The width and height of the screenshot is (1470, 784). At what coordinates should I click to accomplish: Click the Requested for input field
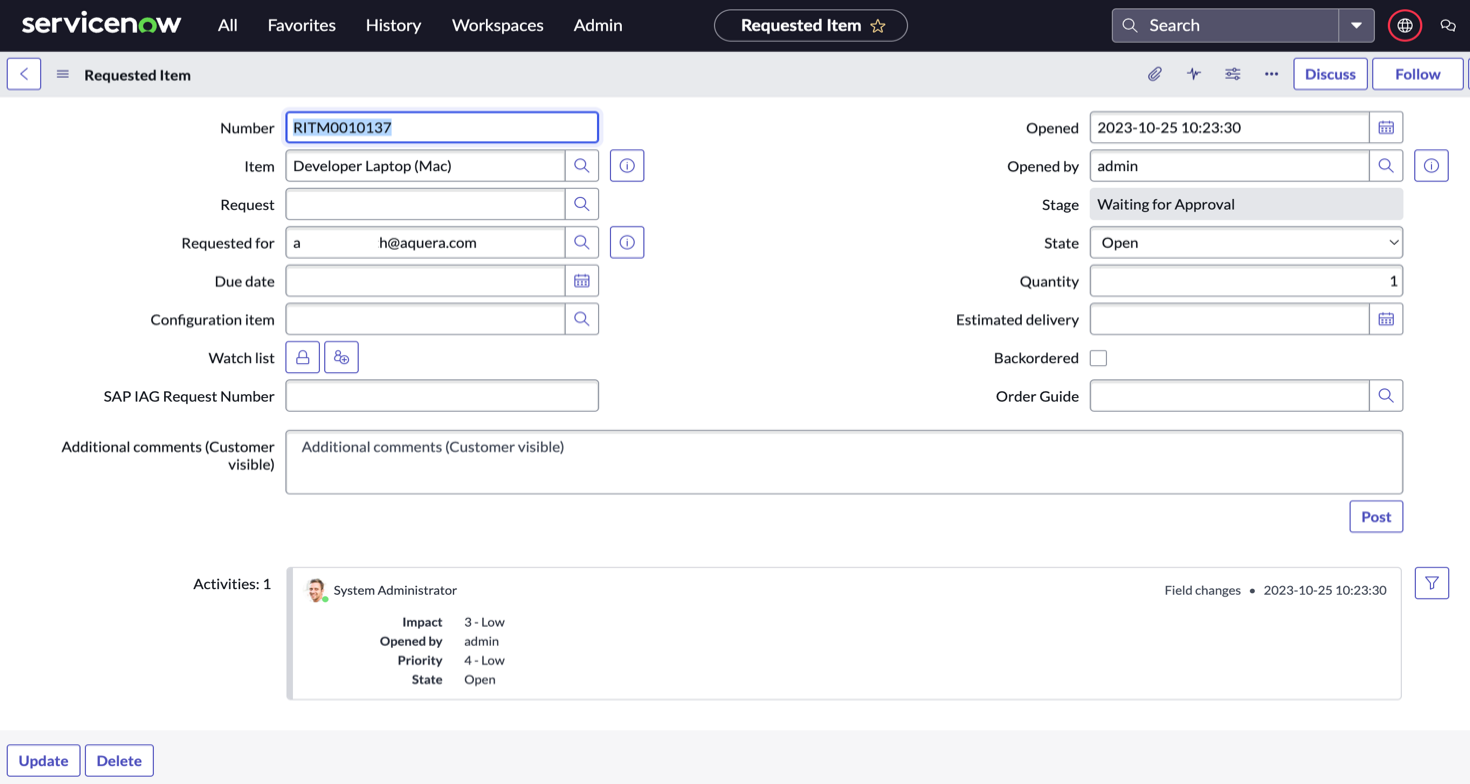tap(426, 242)
